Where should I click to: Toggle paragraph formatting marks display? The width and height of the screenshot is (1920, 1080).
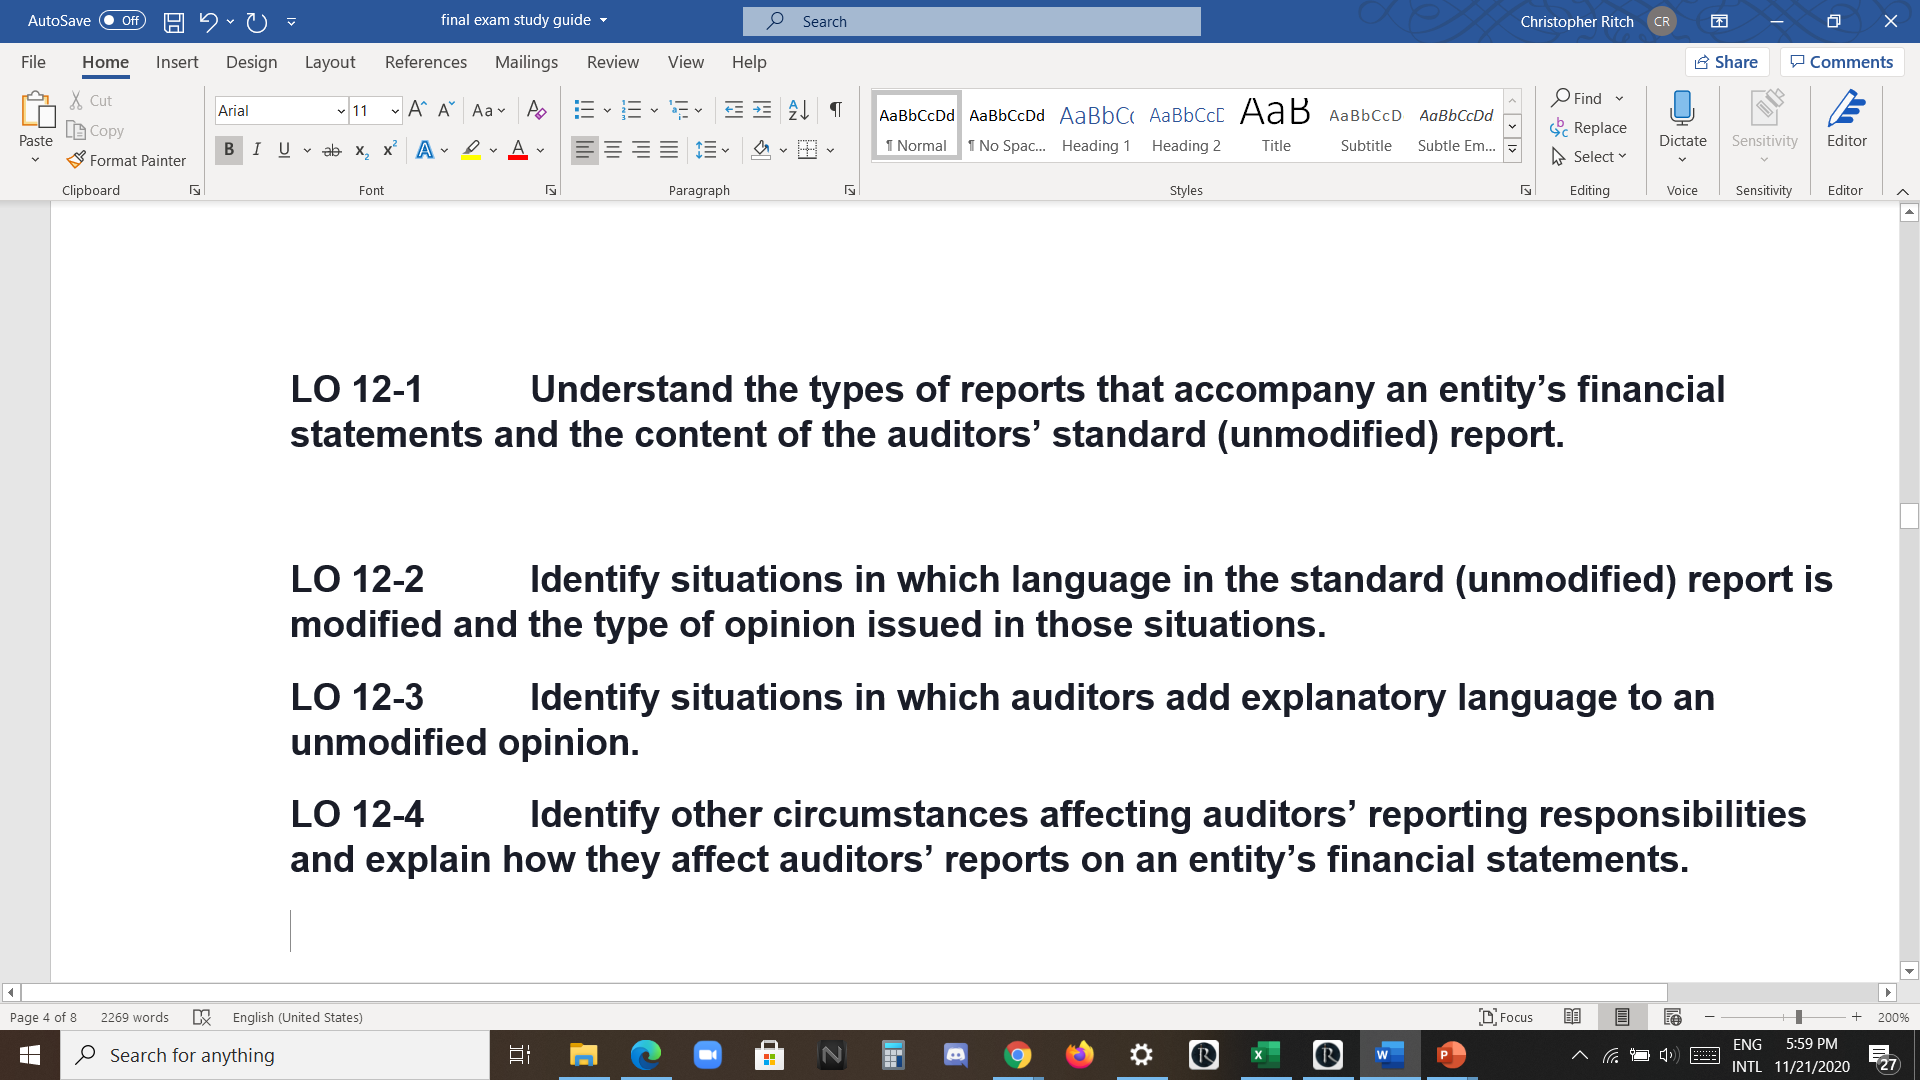click(836, 110)
